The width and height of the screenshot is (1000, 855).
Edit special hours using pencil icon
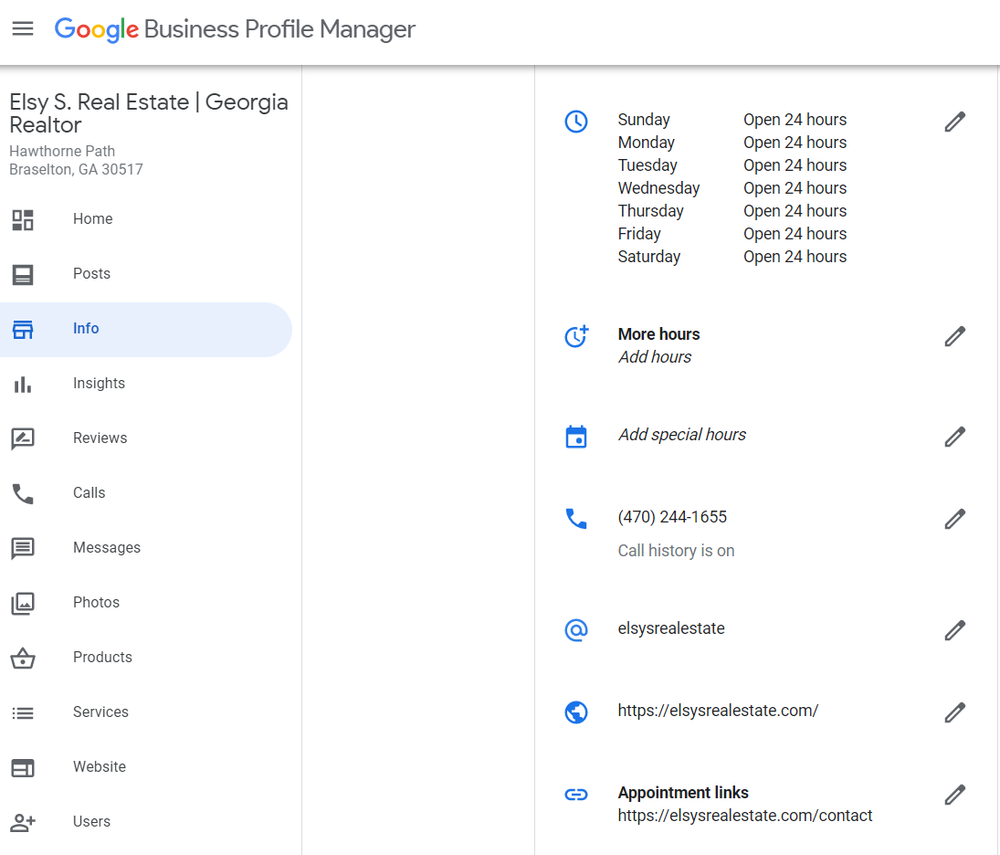[955, 437]
